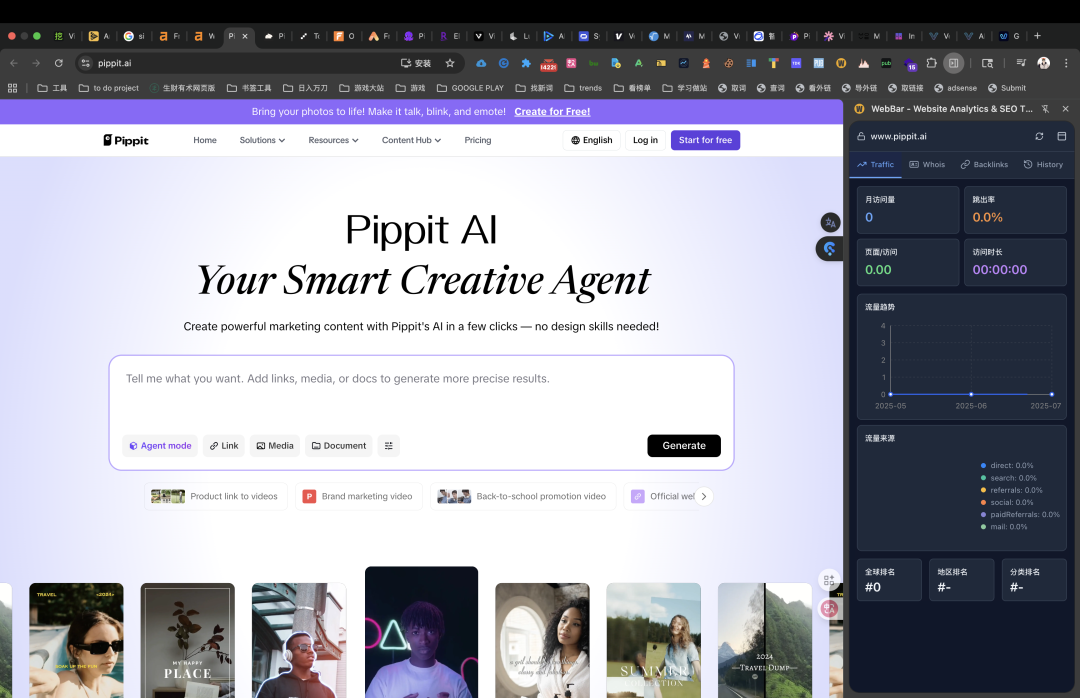Pin the WebBar side panel
Image resolution: width=1080 pixels, height=698 pixels.
pyautogui.click(x=1046, y=109)
